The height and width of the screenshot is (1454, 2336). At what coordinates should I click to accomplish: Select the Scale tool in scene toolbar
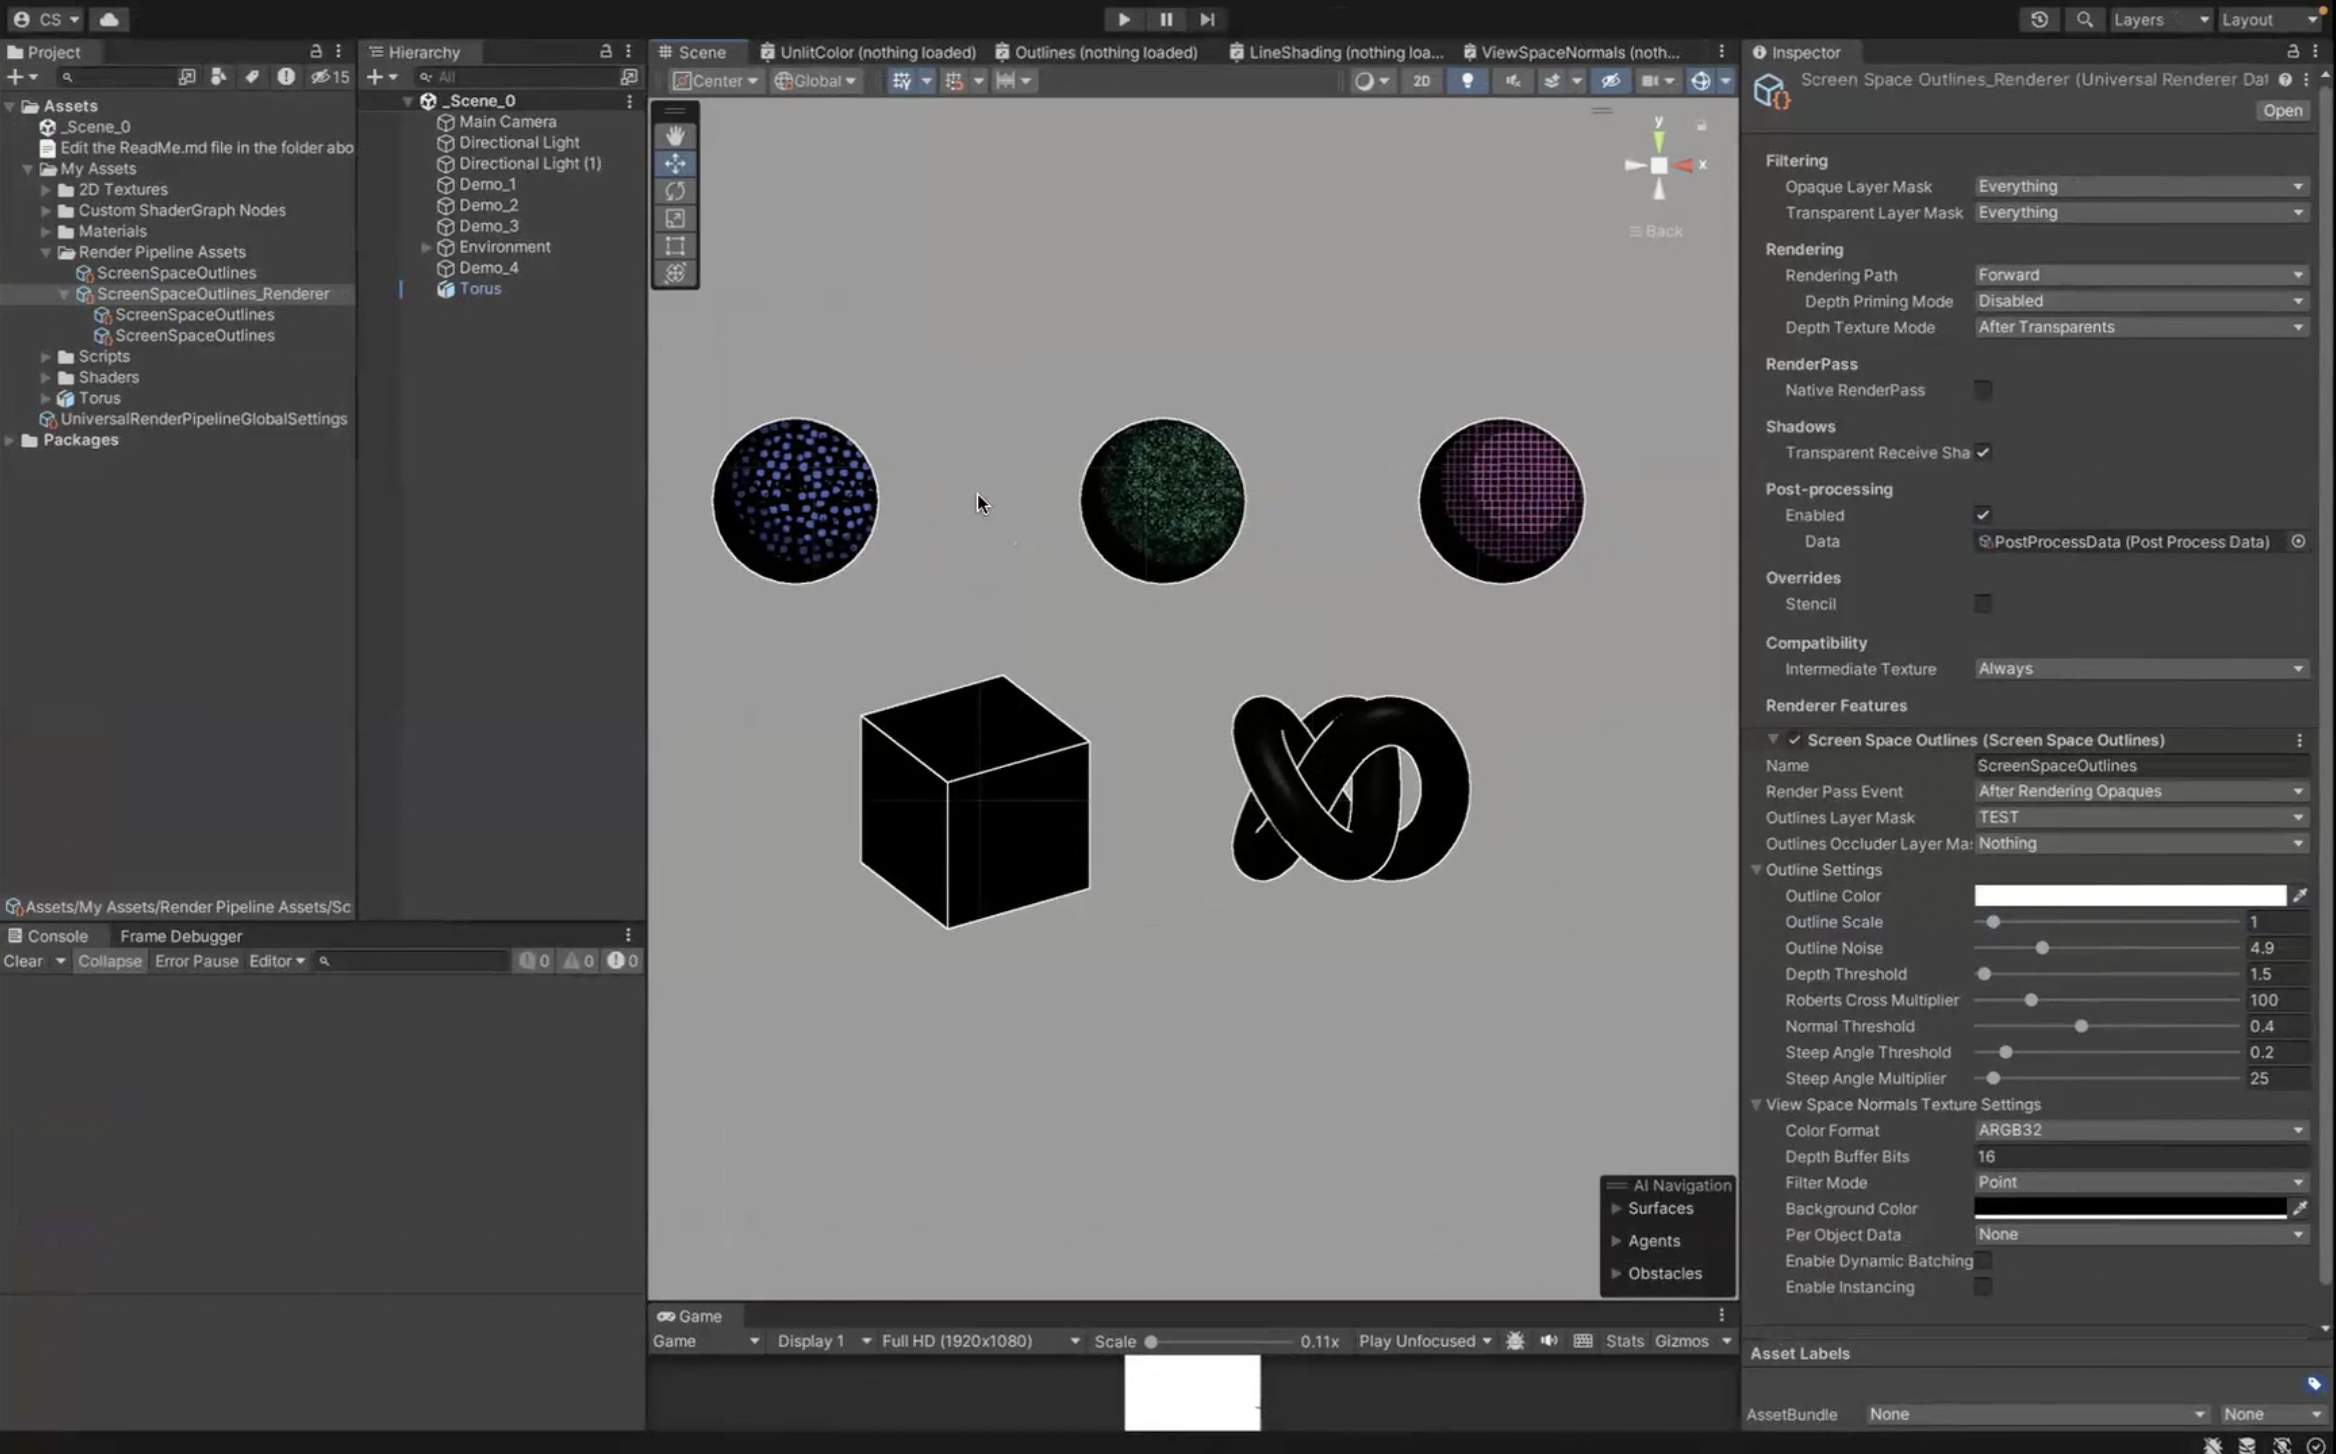pos(675,218)
